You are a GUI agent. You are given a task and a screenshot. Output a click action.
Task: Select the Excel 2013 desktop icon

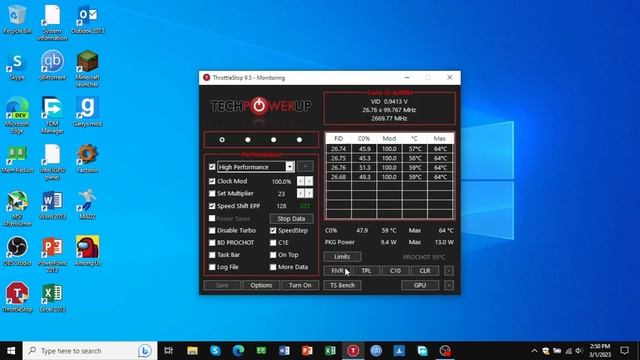point(52,298)
